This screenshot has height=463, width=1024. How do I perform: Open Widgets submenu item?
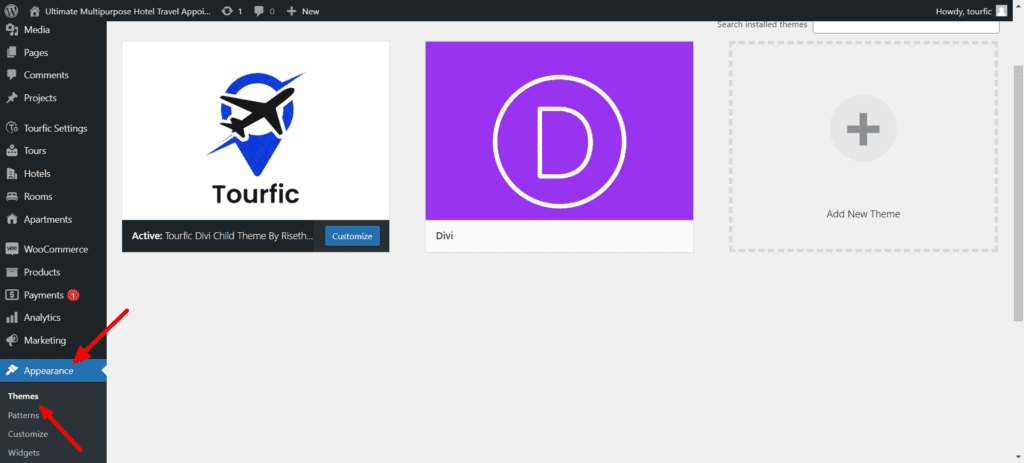[x=24, y=453]
